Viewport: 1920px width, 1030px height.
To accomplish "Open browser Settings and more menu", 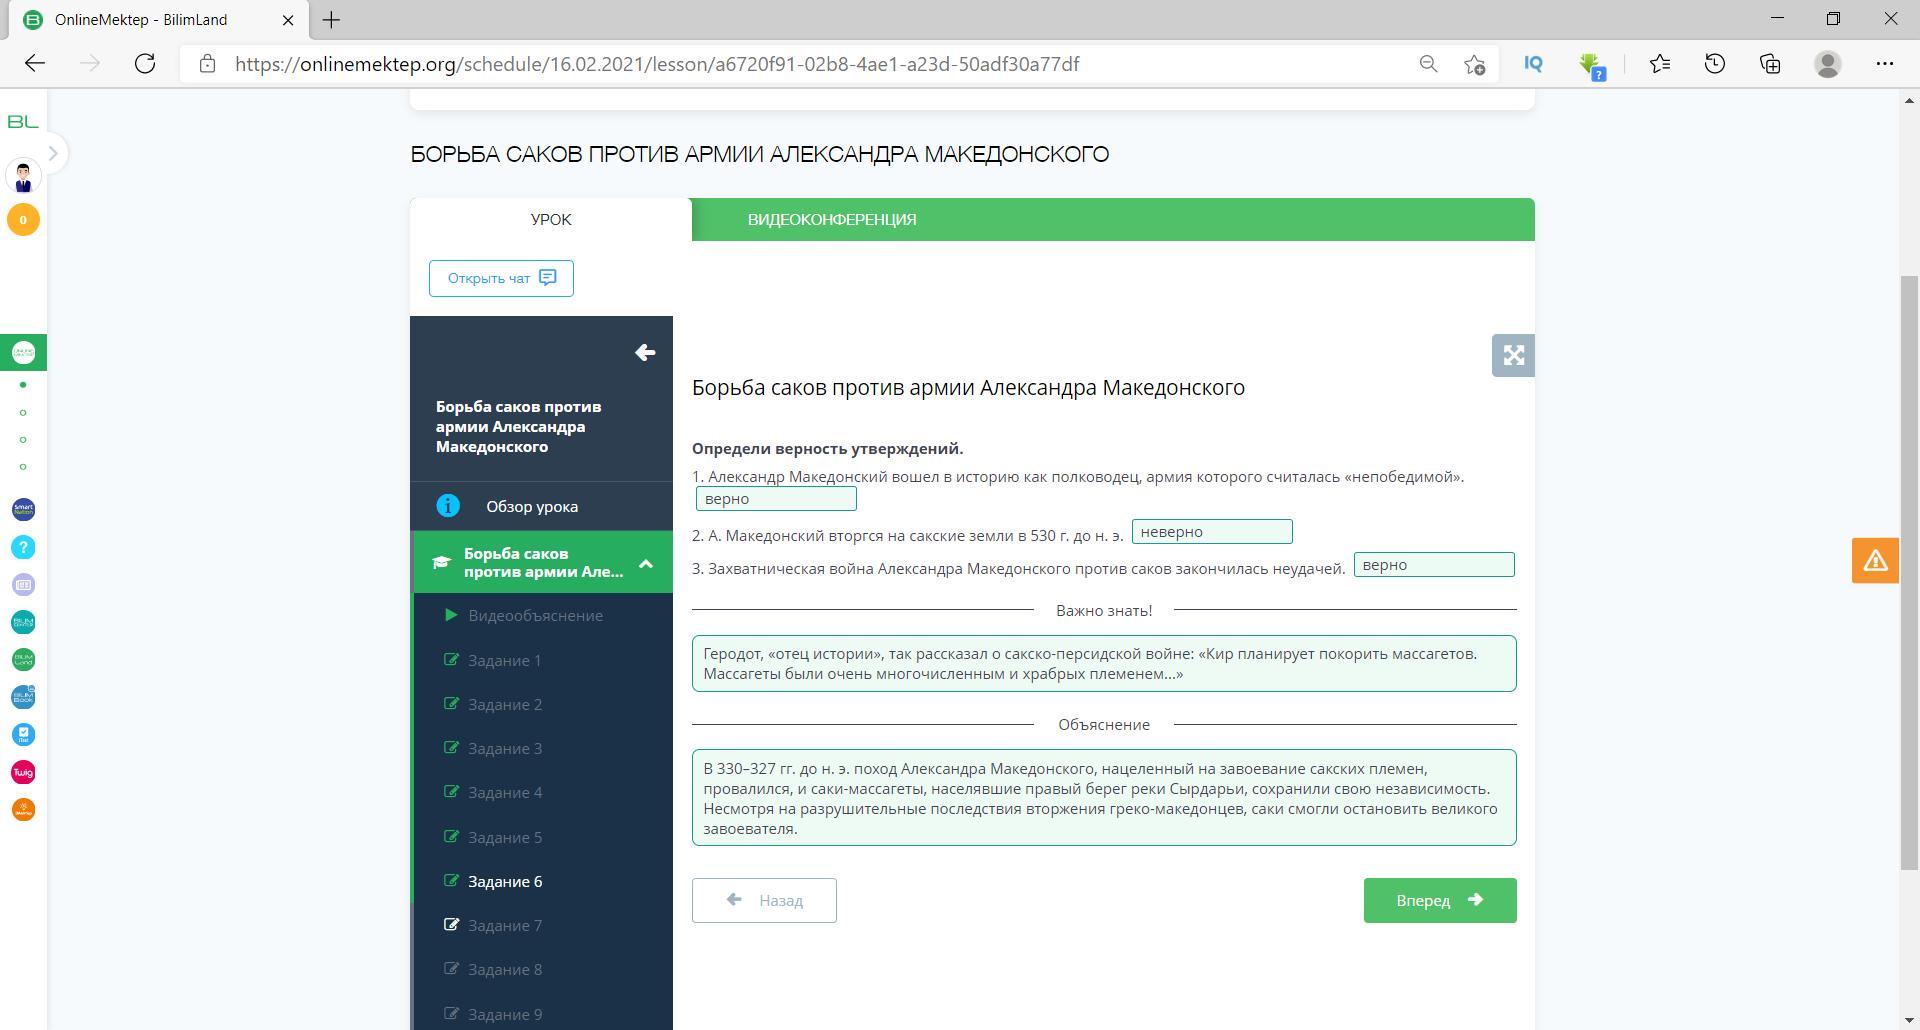I will [x=1885, y=64].
